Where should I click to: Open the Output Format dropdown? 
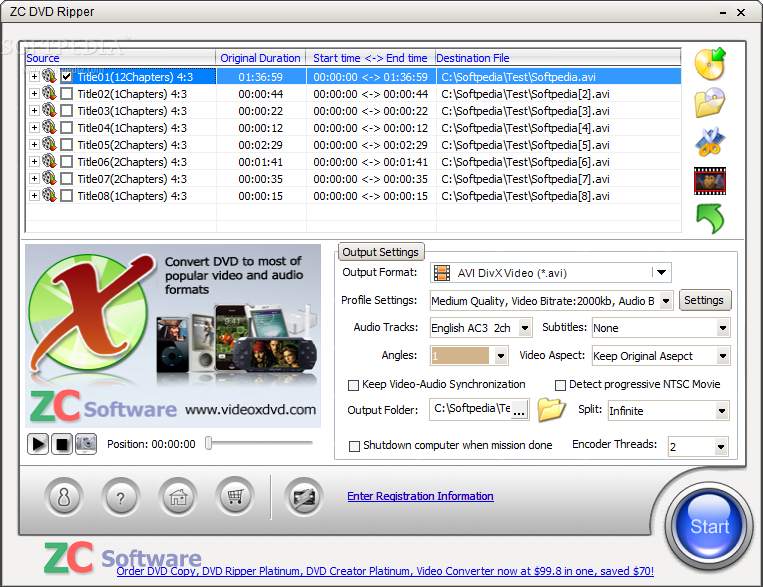661,273
